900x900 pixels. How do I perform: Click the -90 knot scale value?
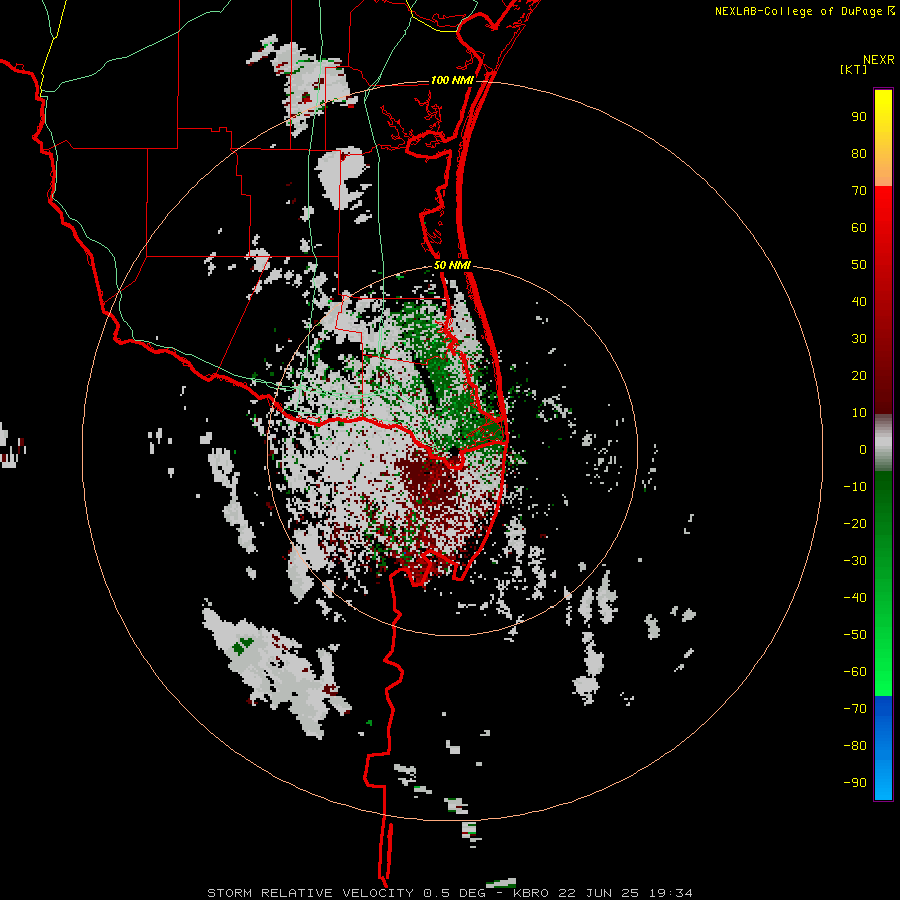(x=855, y=783)
